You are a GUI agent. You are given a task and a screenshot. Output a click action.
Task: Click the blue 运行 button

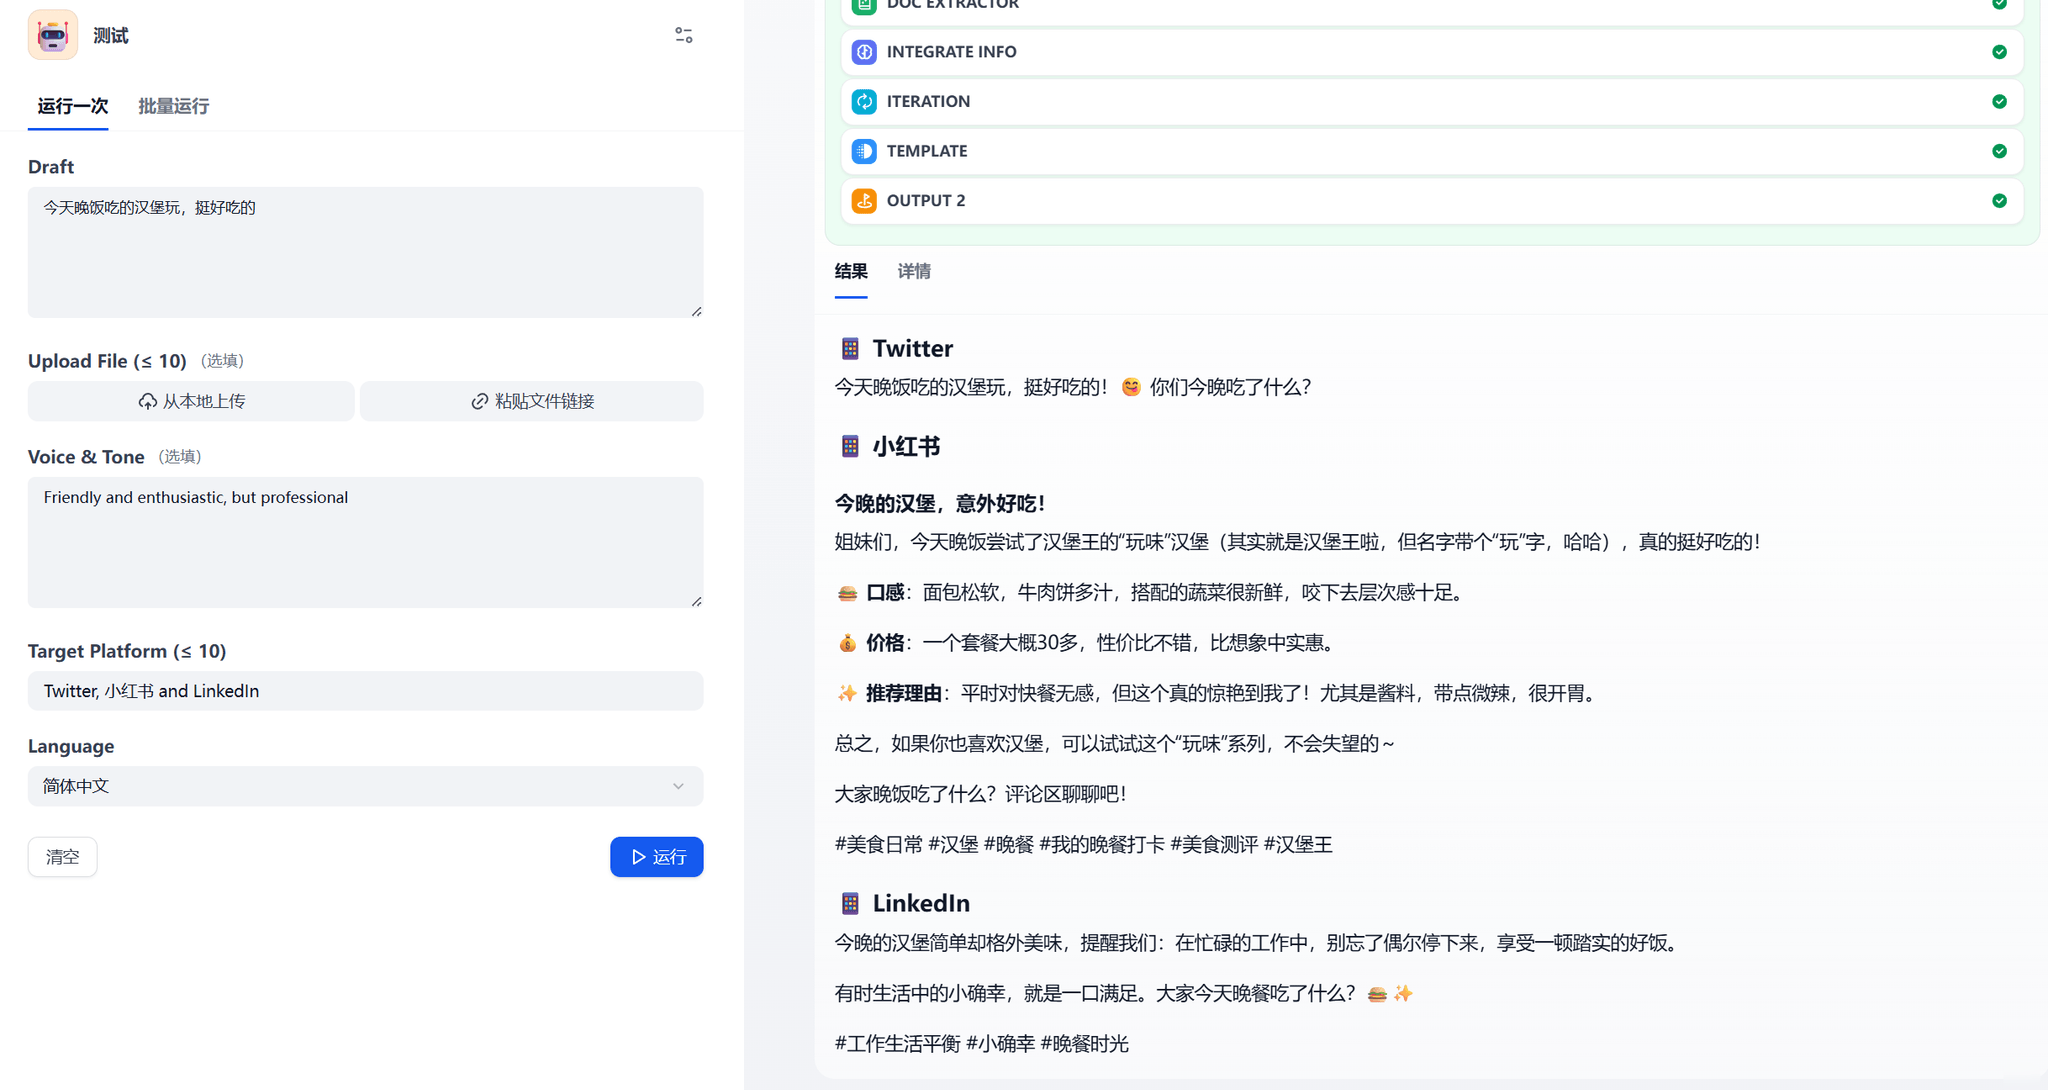(657, 857)
